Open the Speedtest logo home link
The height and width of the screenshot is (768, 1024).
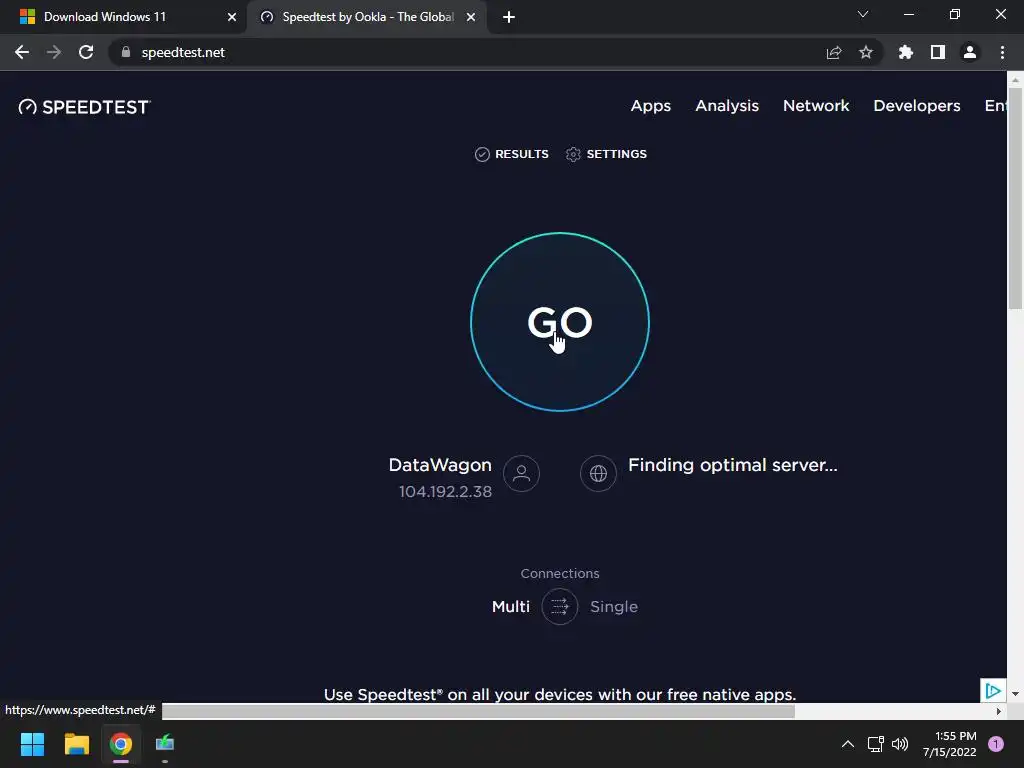point(85,106)
